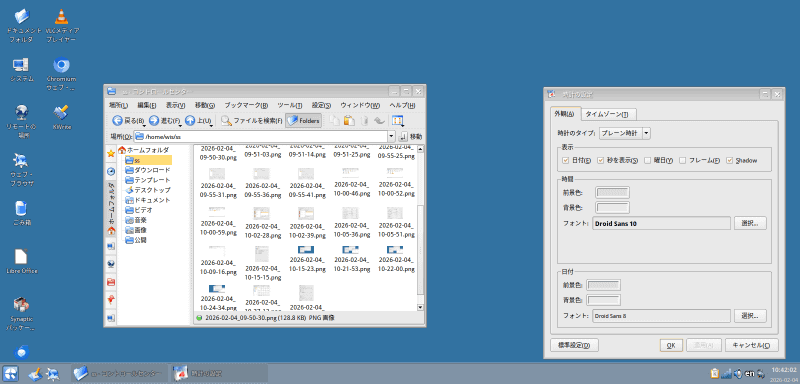Click キャンセル cancel in clock settings
This screenshot has width=800, height=384.
[752, 345]
